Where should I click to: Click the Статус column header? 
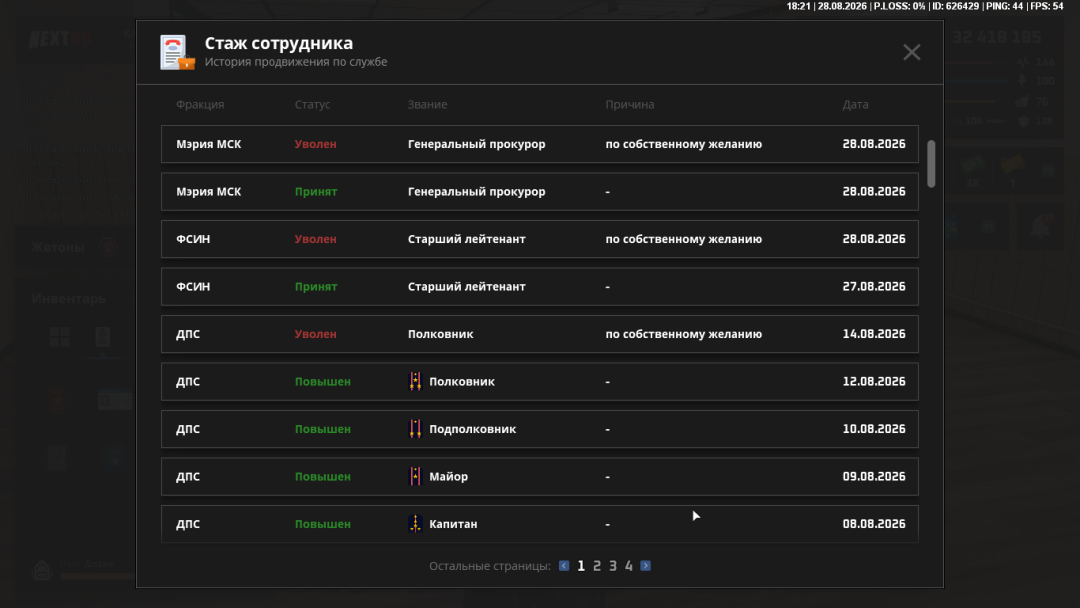pos(313,105)
